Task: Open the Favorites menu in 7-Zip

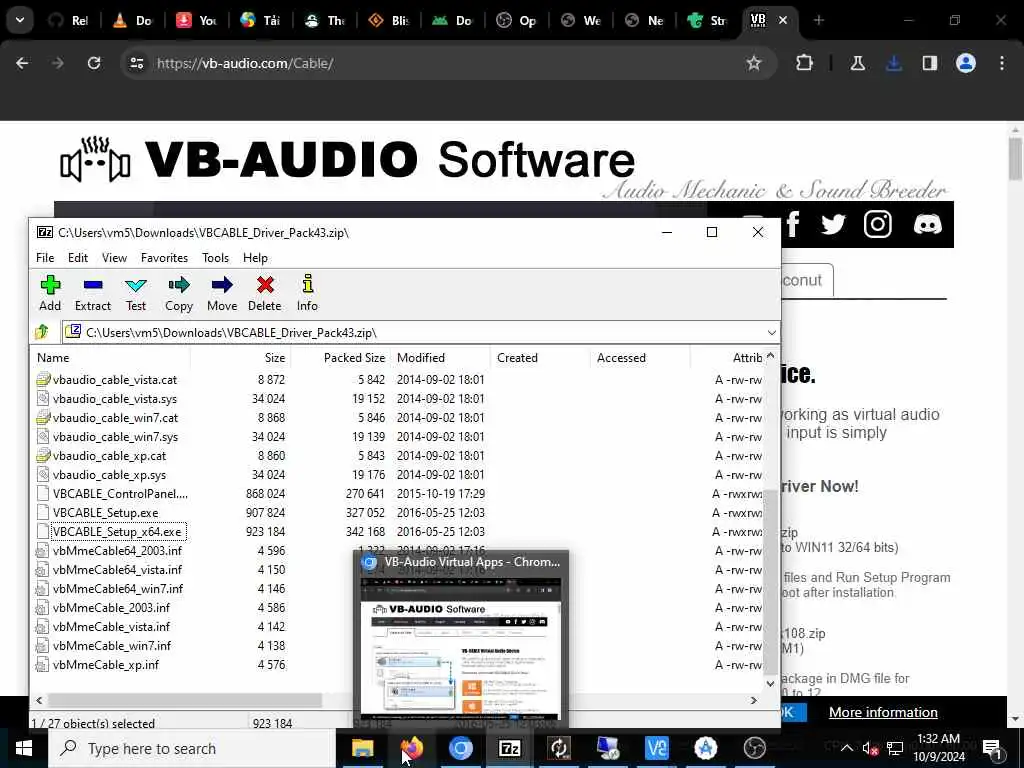Action: [x=165, y=258]
